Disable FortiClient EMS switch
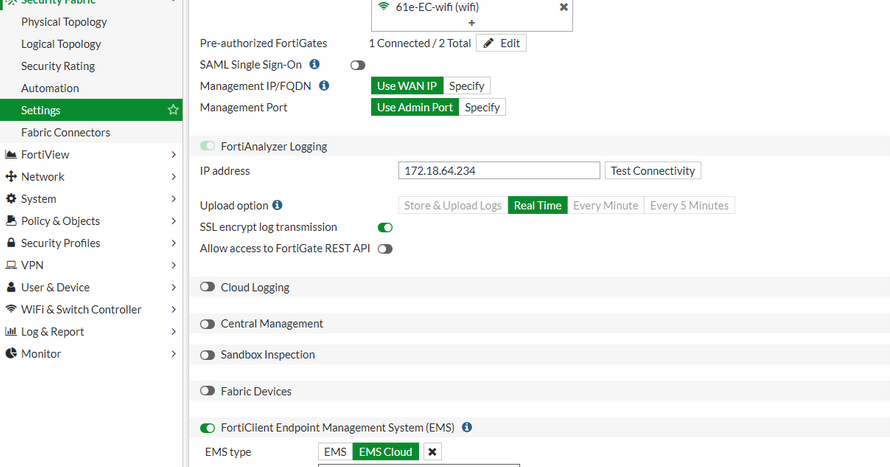890x467 pixels. tap(207, 428)
